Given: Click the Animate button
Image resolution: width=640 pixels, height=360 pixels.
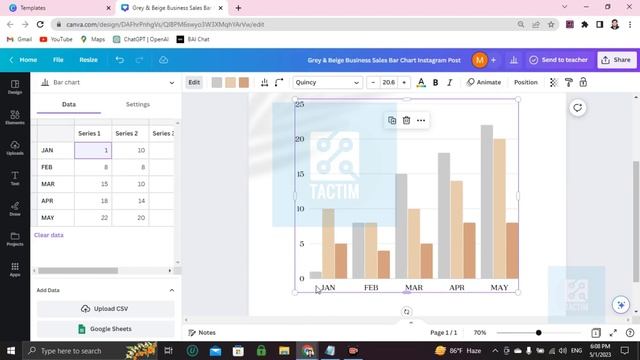Looking at the screenshot, I should coord(484,82).
